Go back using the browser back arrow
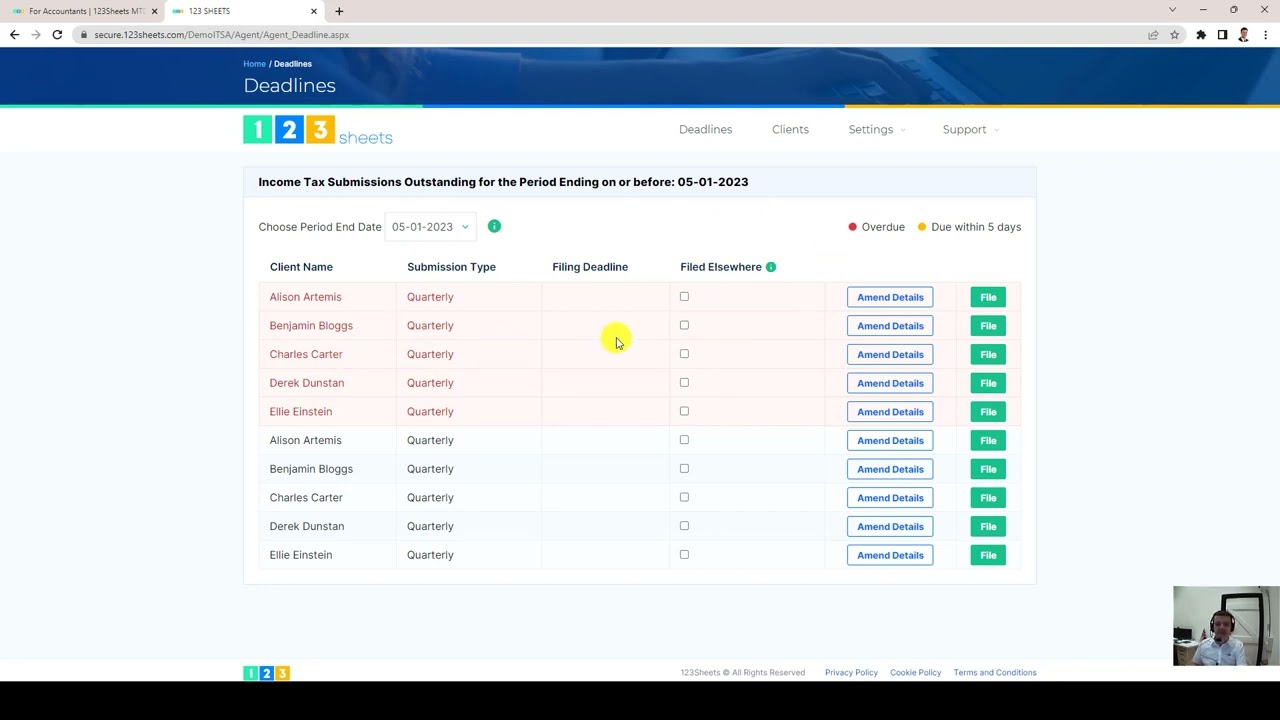This screenshot has width=1280, height=720. click(14, 35)
